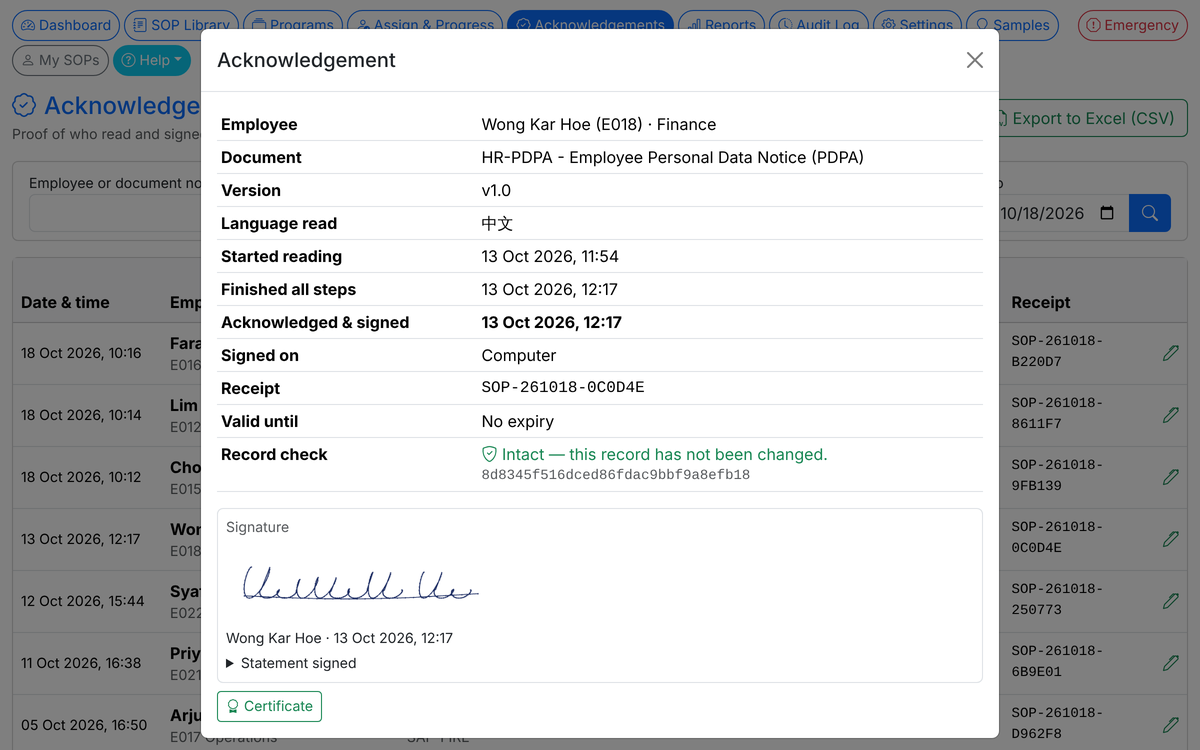The image size is (1200, 750).
Task: Click the handwritten signature image
Action: pos(360,583)
